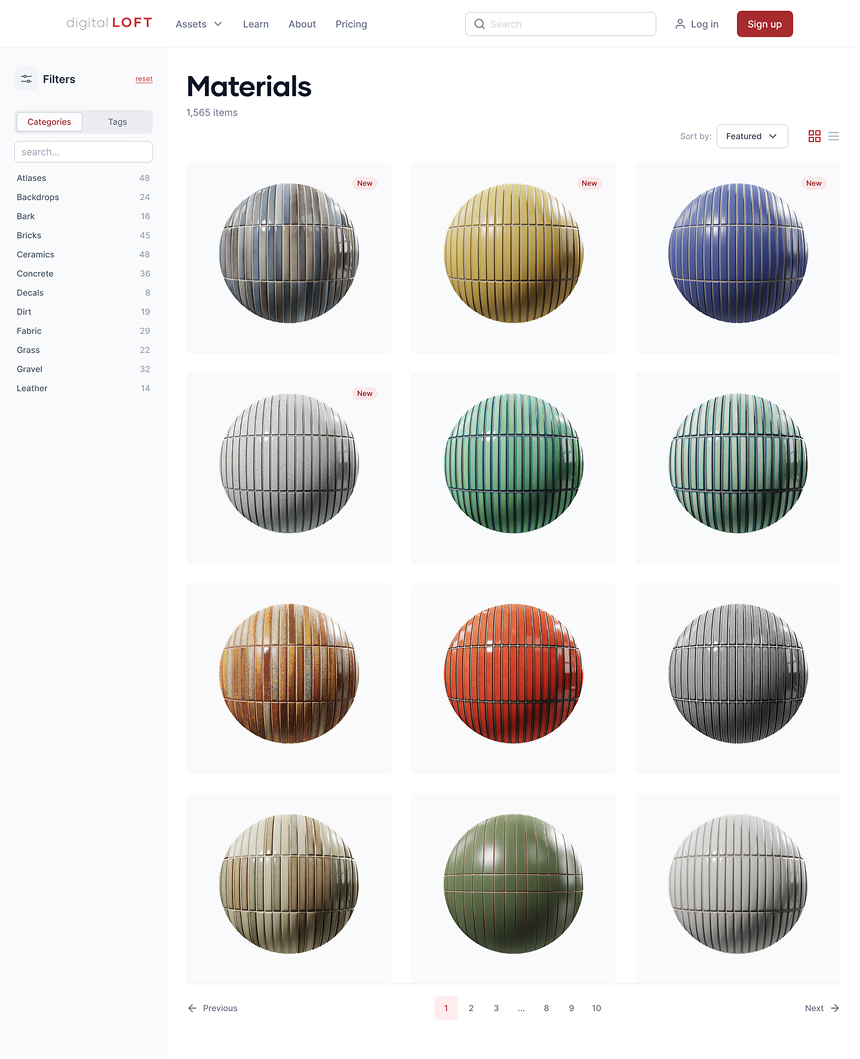860x1059 pixels.
Task: Open the yellow tile material thumbnail
Action: (513, 257)
